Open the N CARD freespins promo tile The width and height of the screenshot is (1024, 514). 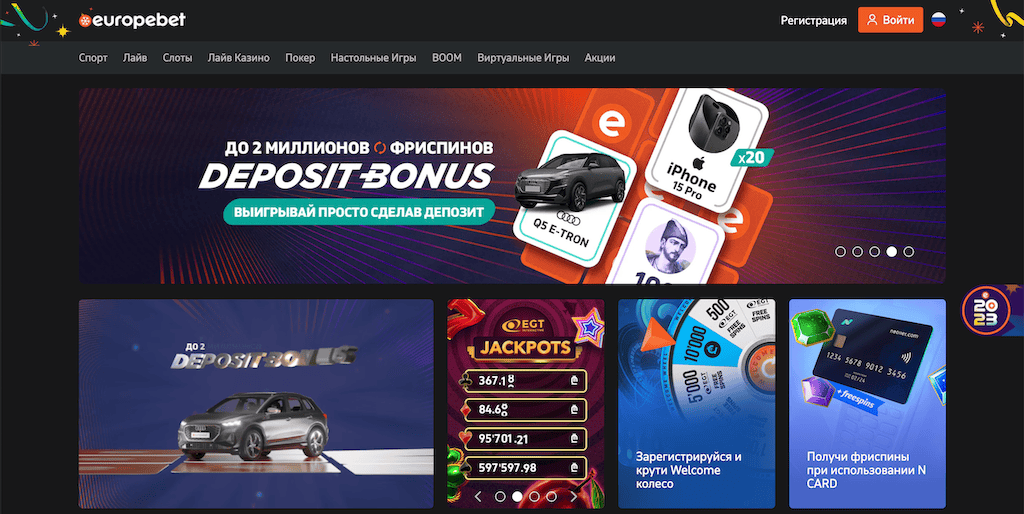867,404
